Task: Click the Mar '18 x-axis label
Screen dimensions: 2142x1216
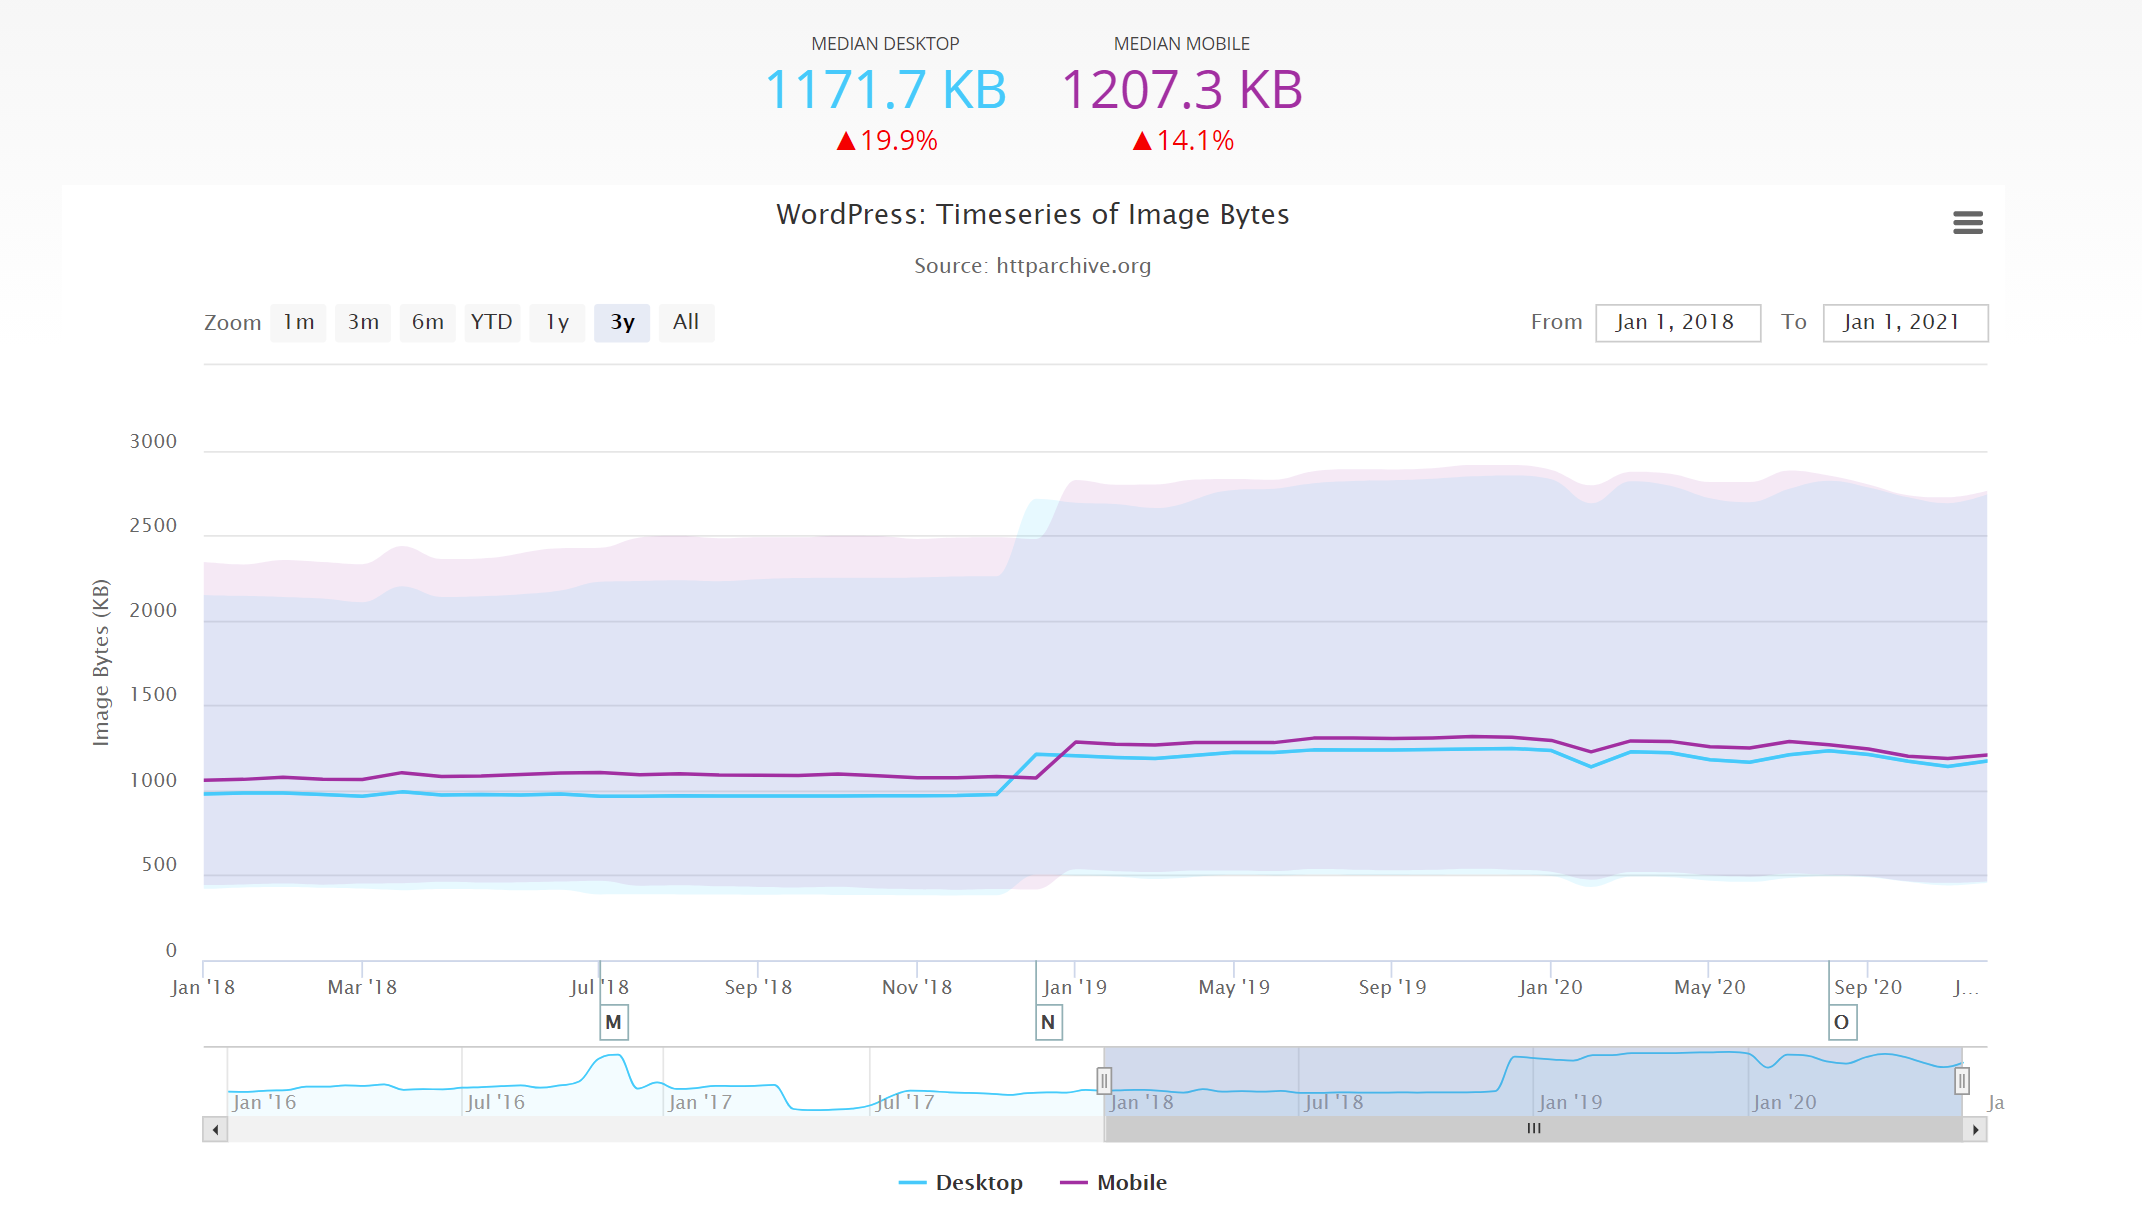Action: click(362, 987)
